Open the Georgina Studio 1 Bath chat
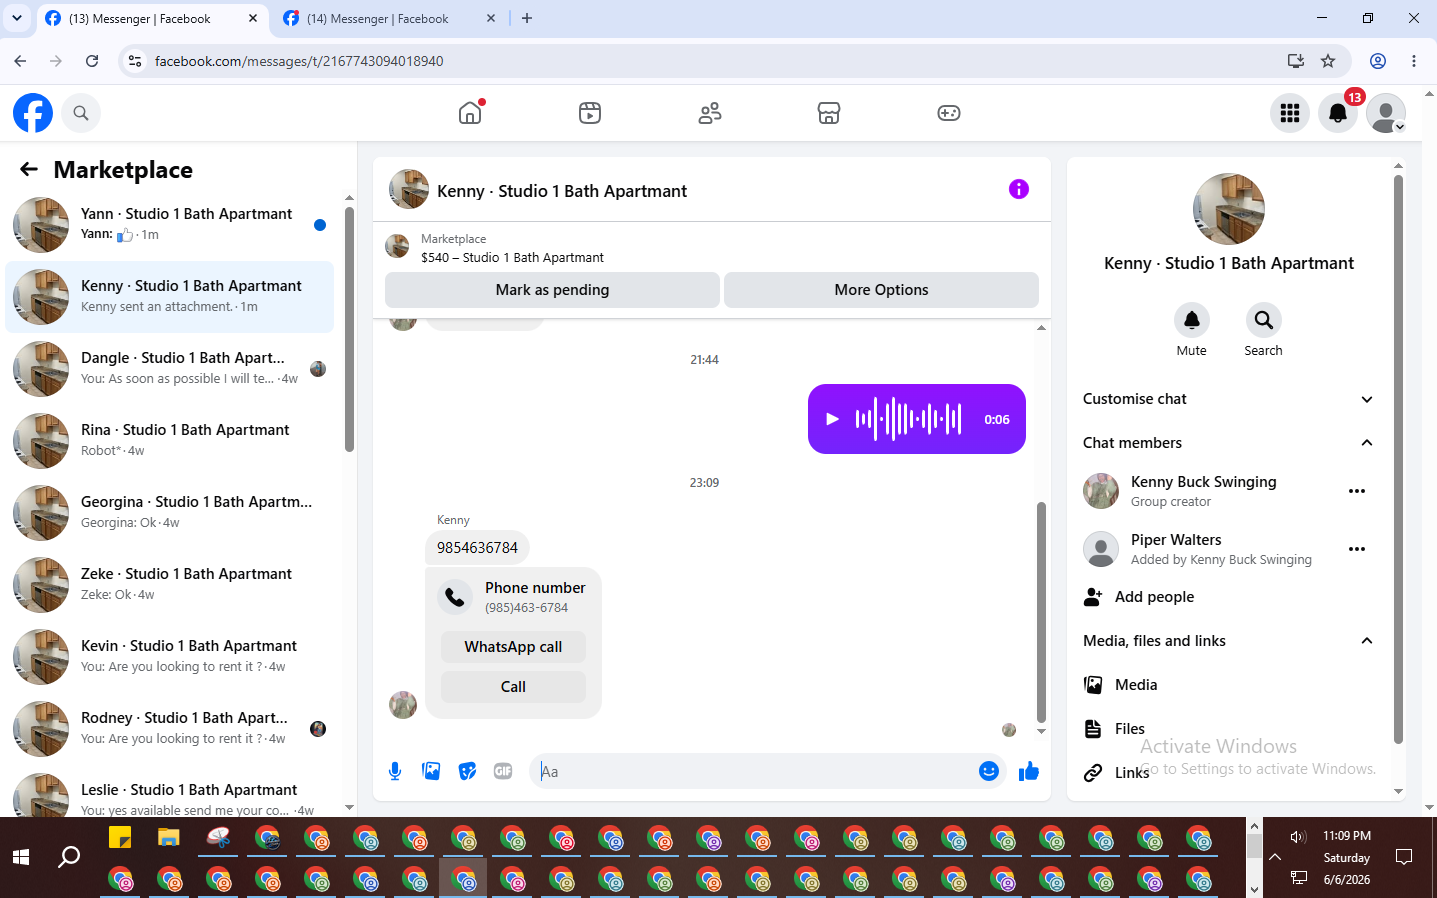The height and width of the screenshot is (898, 1437). 170,513
